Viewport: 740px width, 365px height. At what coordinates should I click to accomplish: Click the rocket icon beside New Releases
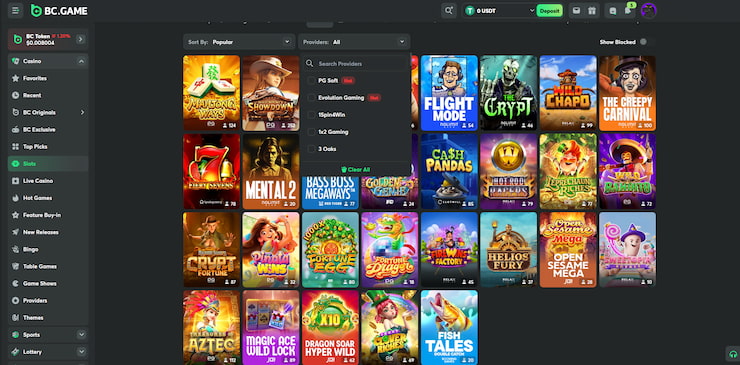[16, 232]
